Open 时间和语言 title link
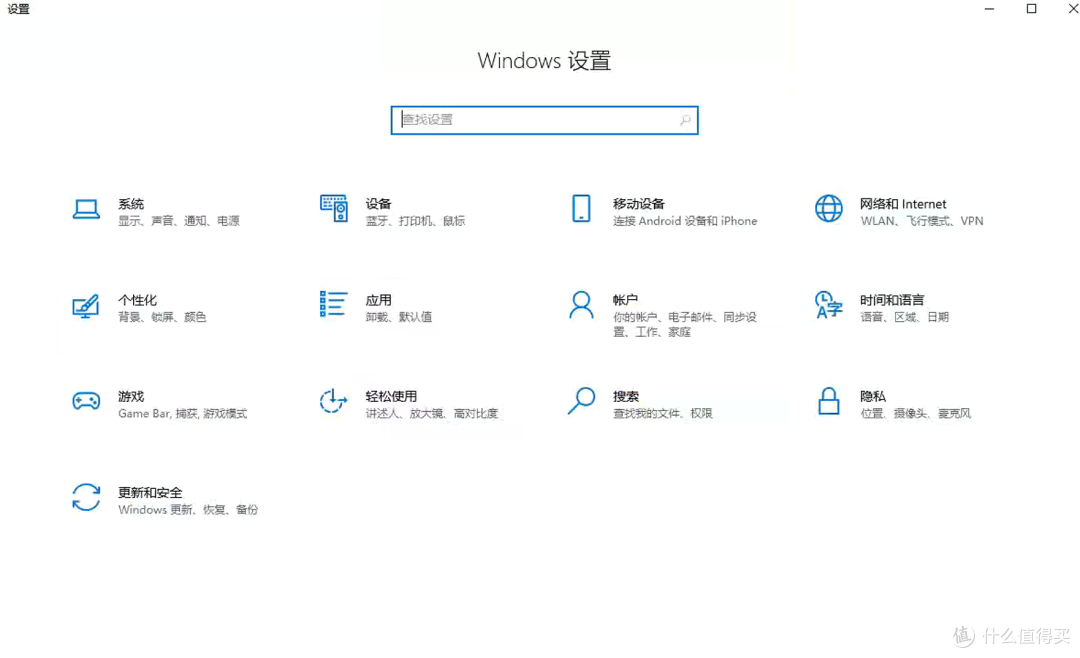 pyautogui.click(x=892, y=300)
